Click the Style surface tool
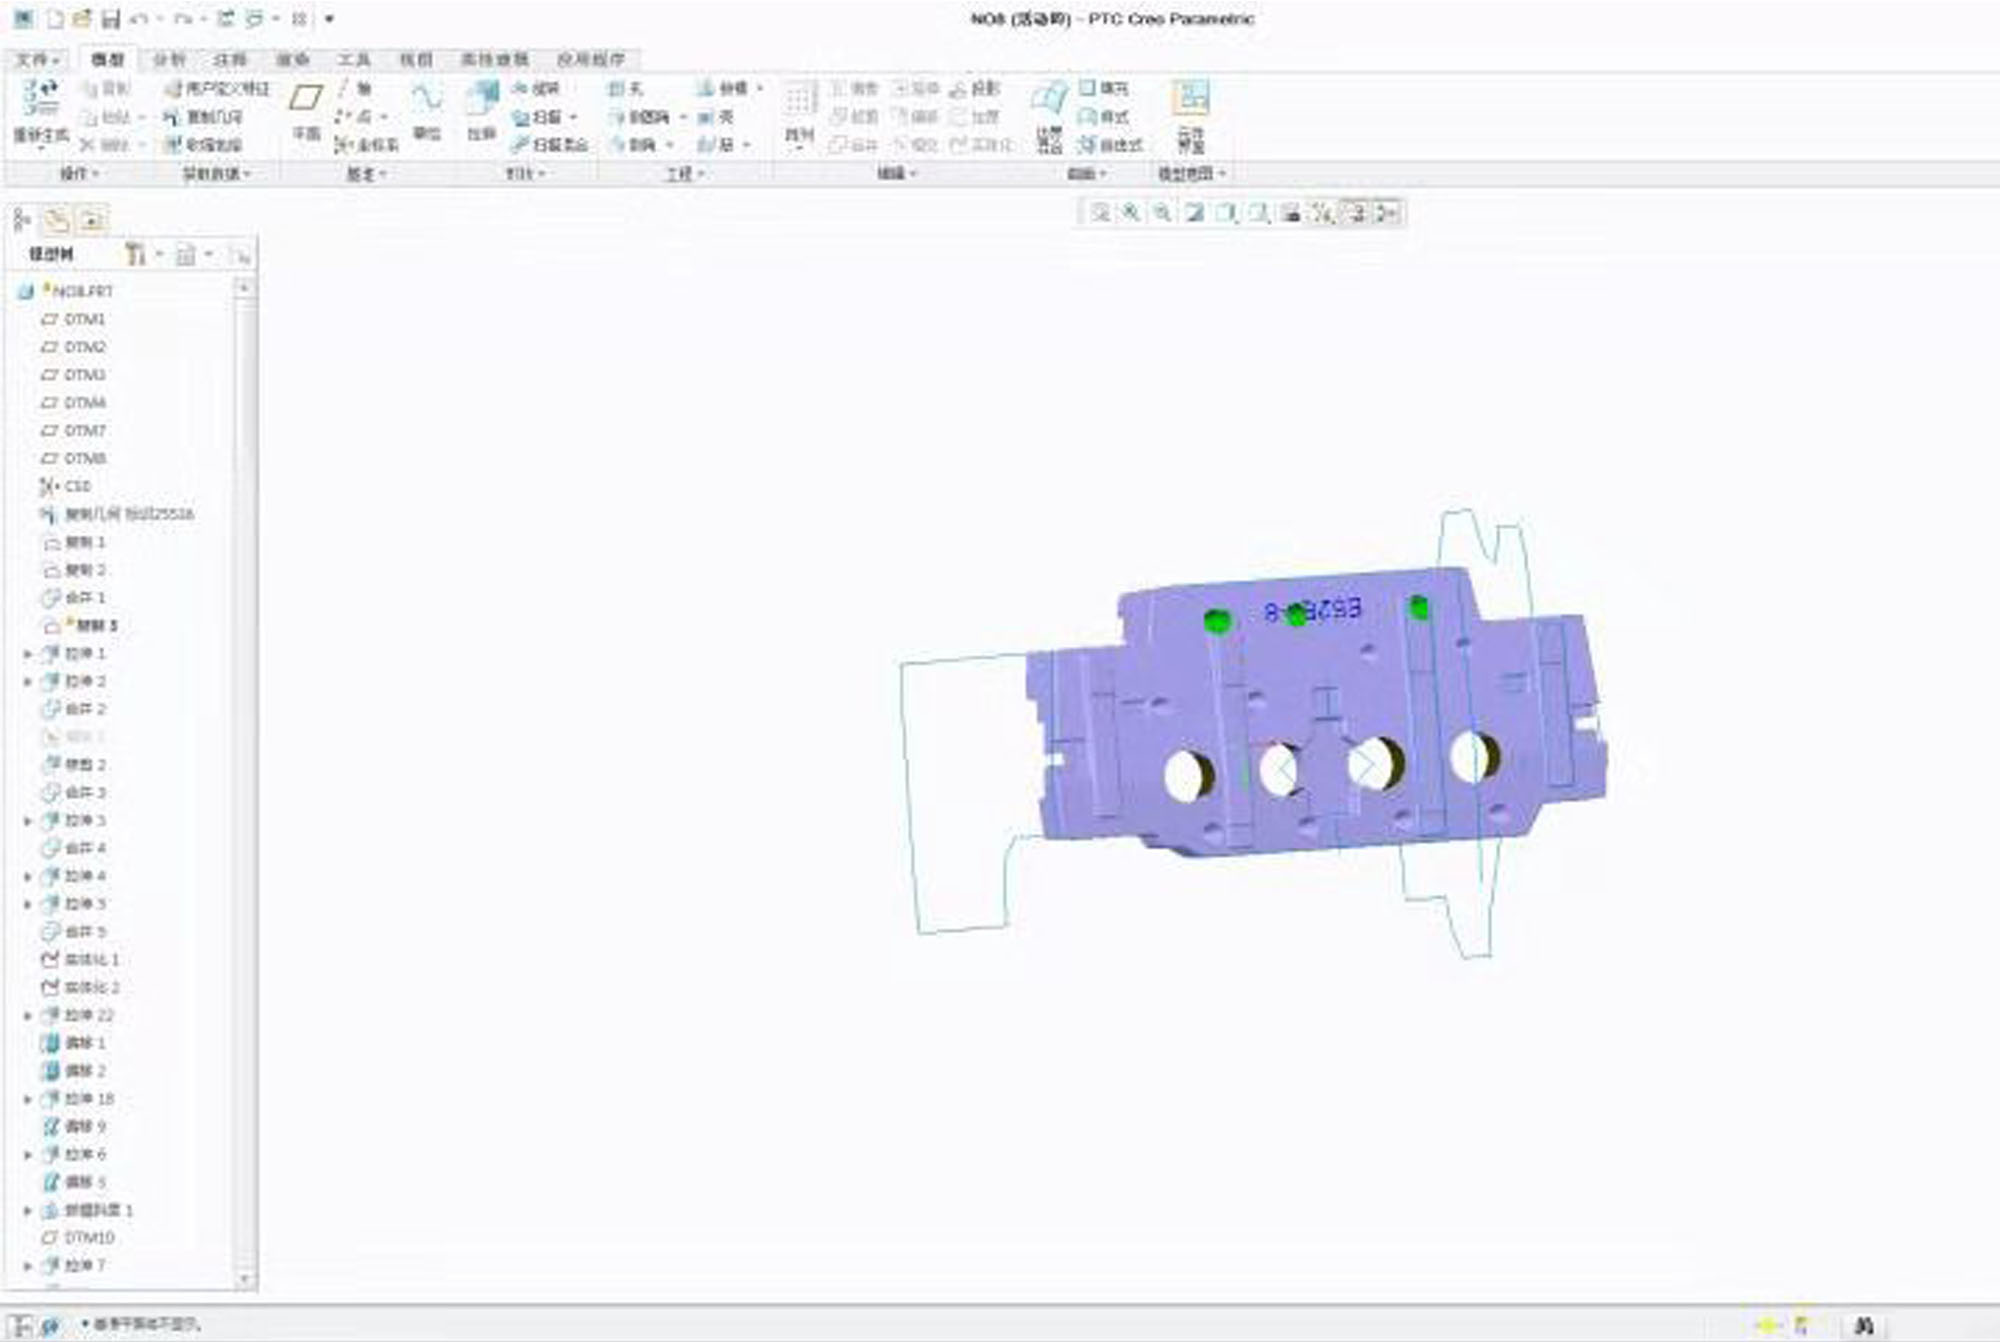The width and height of the screenshot is (2000, 1342). pyautogui.click(x=1104, y=117)
